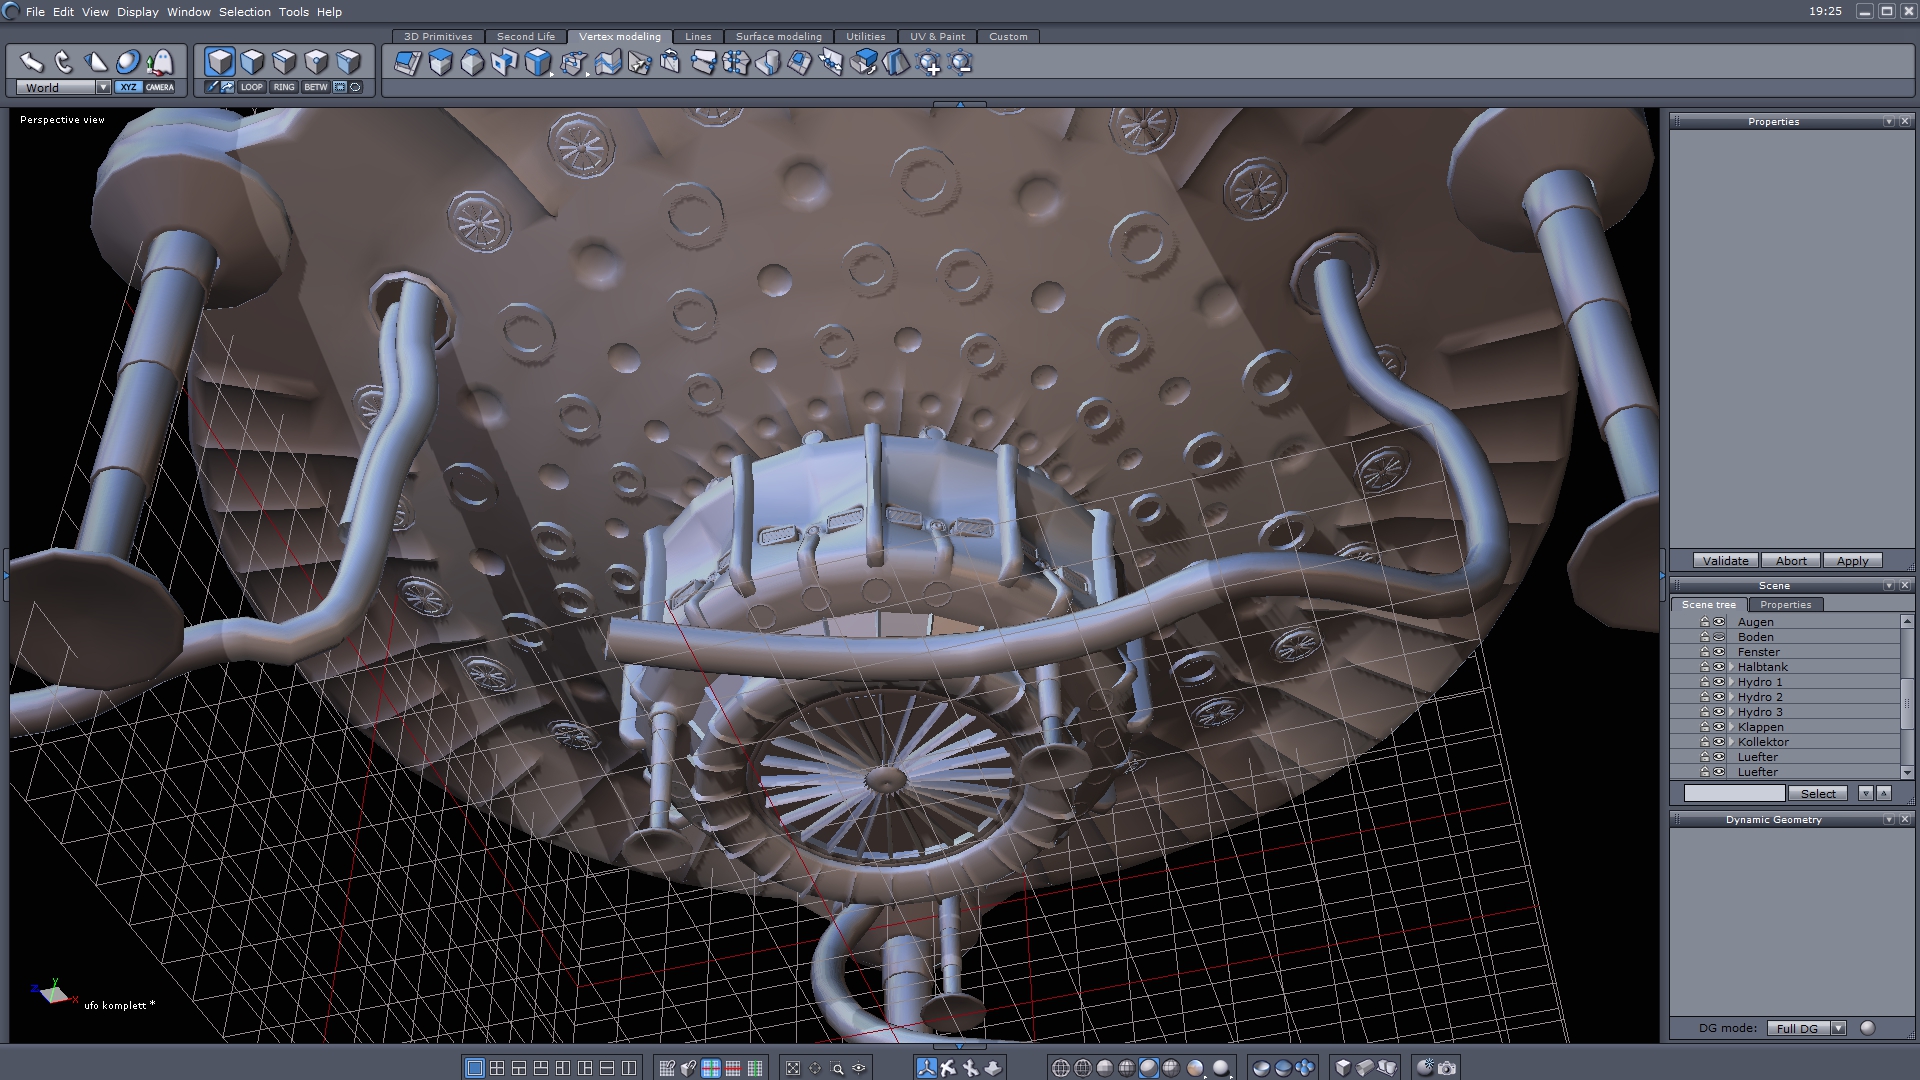Open the World coordinate system dropdown
Image resolution: width=1920 pixels, height=1080 pixels.
pyautogui.click(x=103, y=87)
